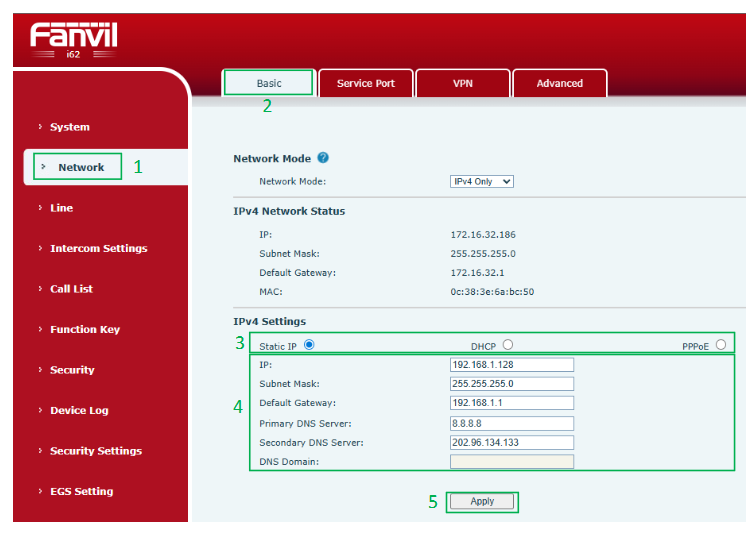Expand the arrow beside System

[40, 127]
